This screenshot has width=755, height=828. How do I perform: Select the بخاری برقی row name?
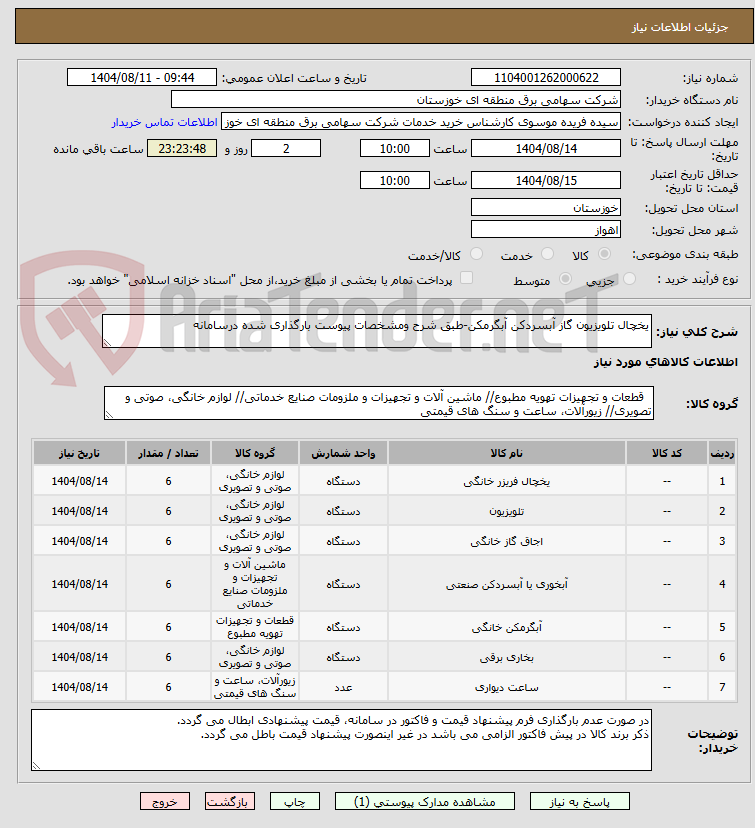coord(507,657)
